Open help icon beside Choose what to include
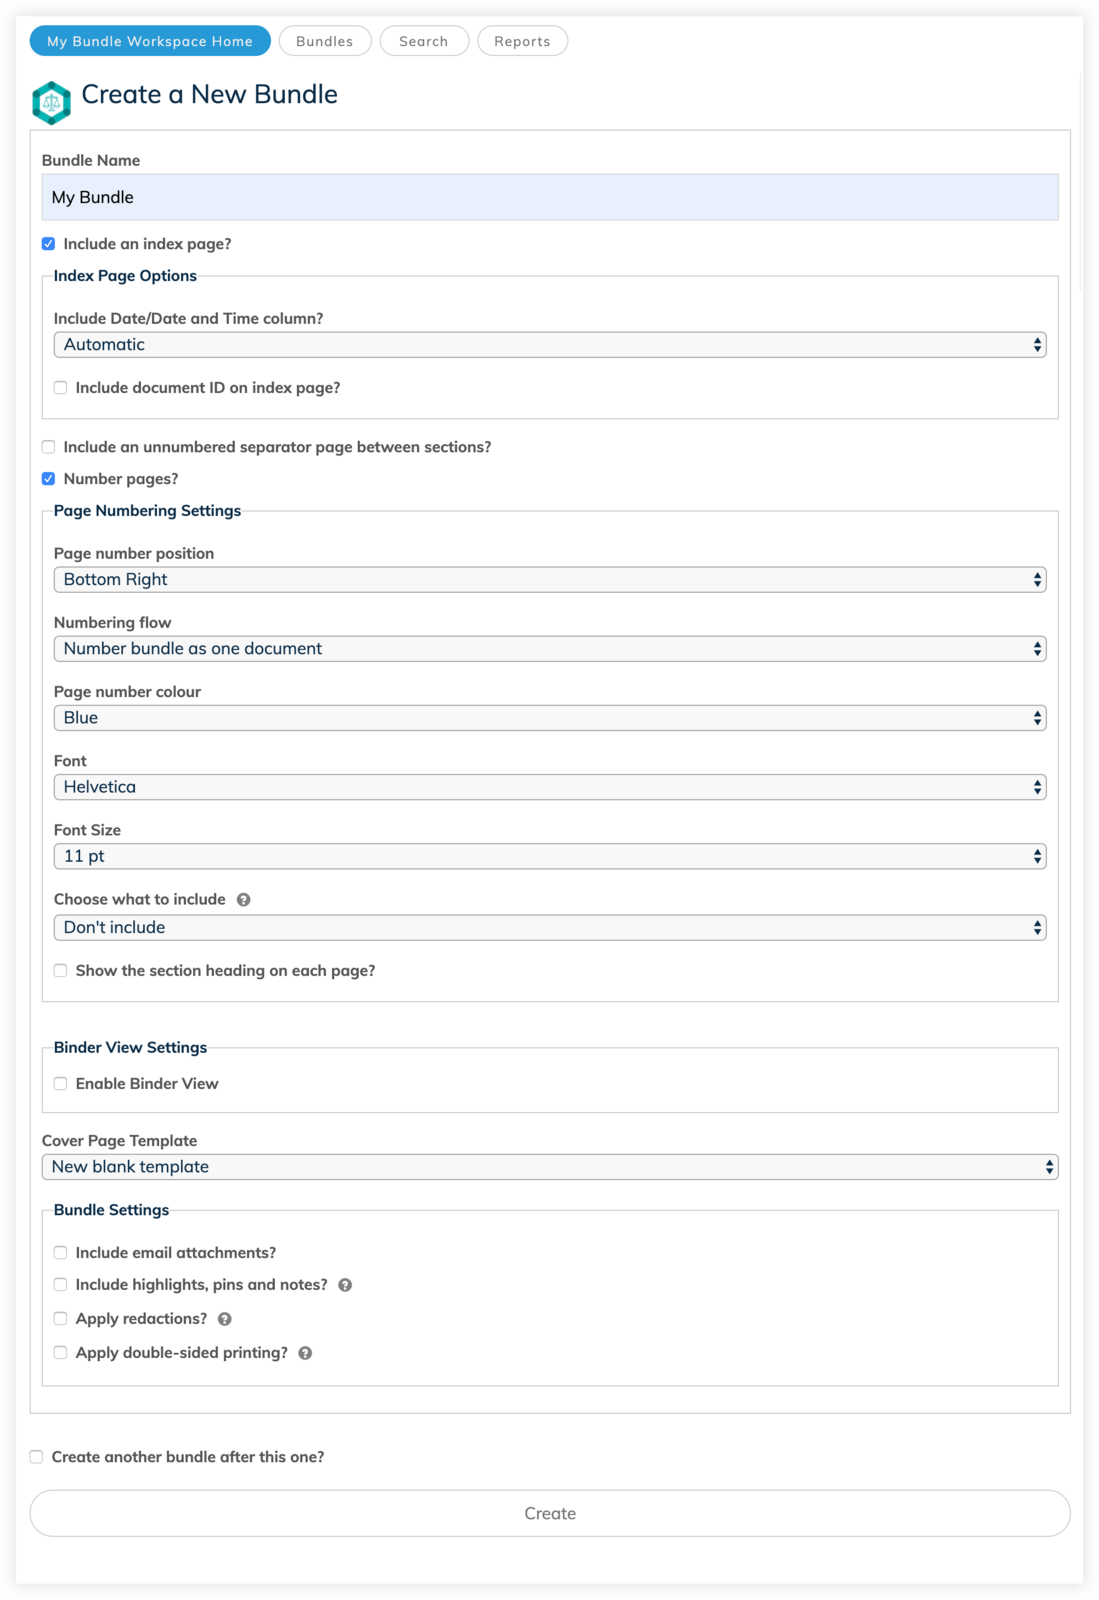Screen dimensions: 1099x1600 (x=243, y=900)
